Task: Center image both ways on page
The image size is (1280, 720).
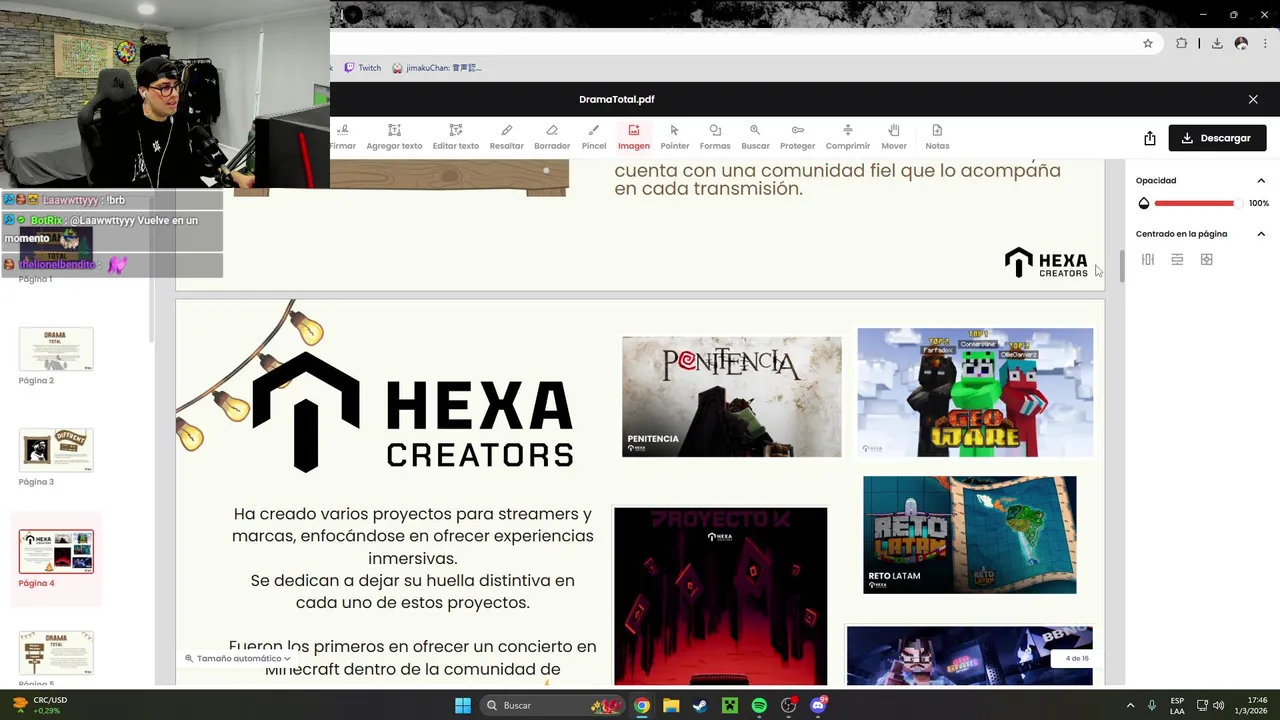Action: (x=1206, y=259)
